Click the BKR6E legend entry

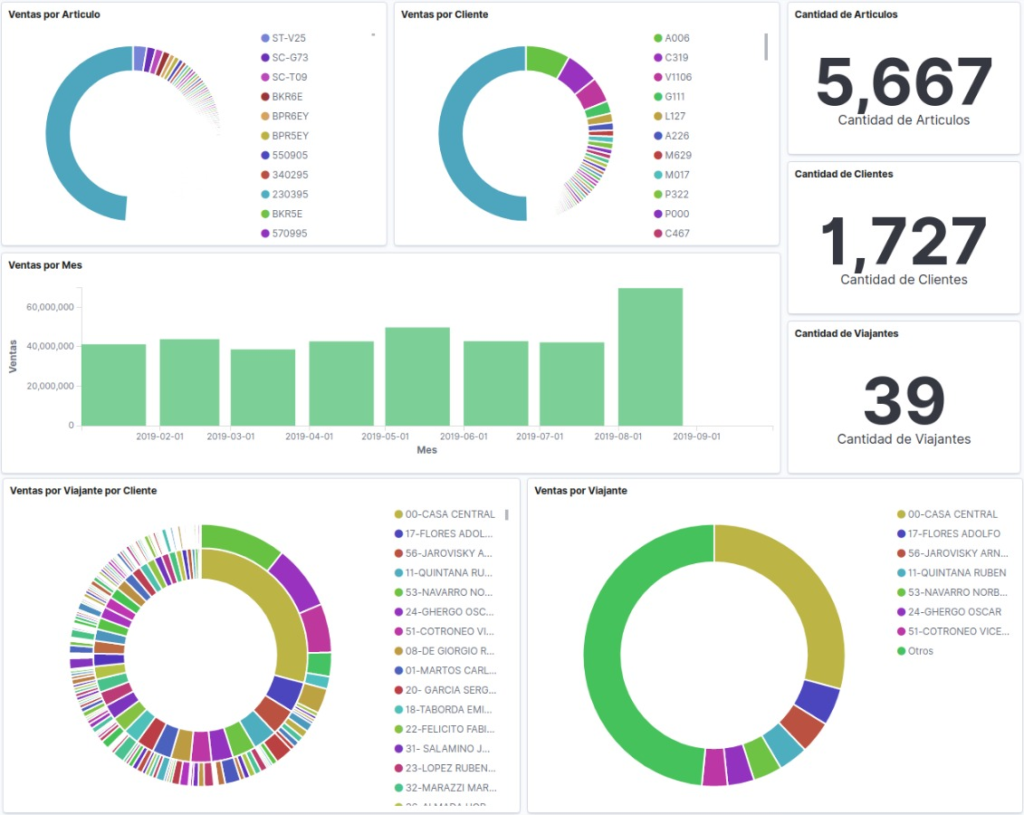287,97
